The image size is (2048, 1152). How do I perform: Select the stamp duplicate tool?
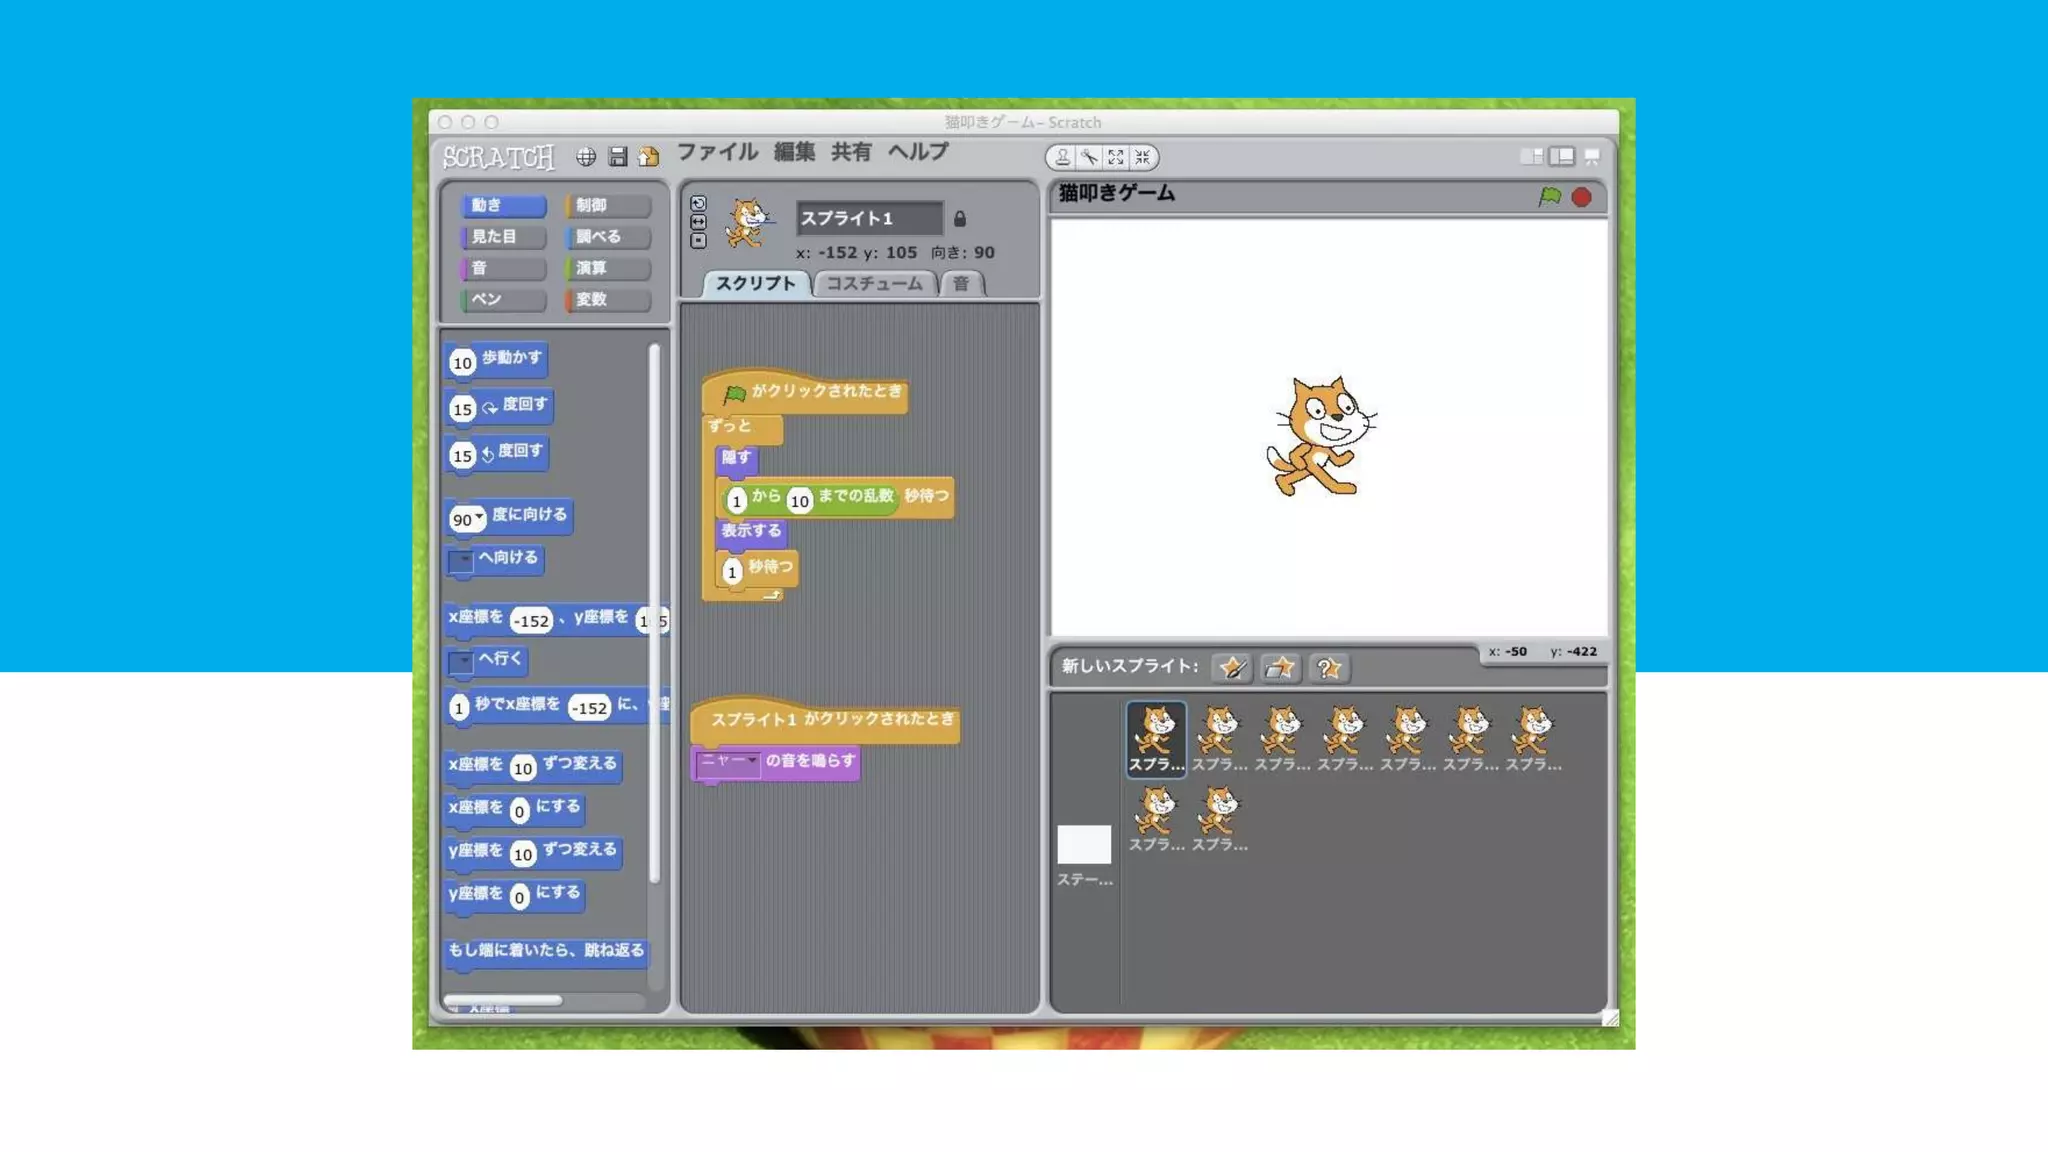(x=1062, y=157)
